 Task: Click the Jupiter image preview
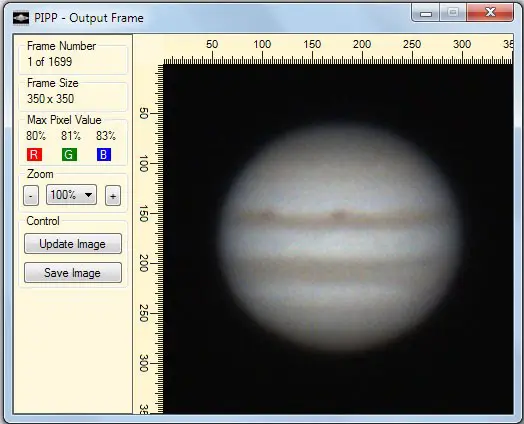click(x=338, y=239)
